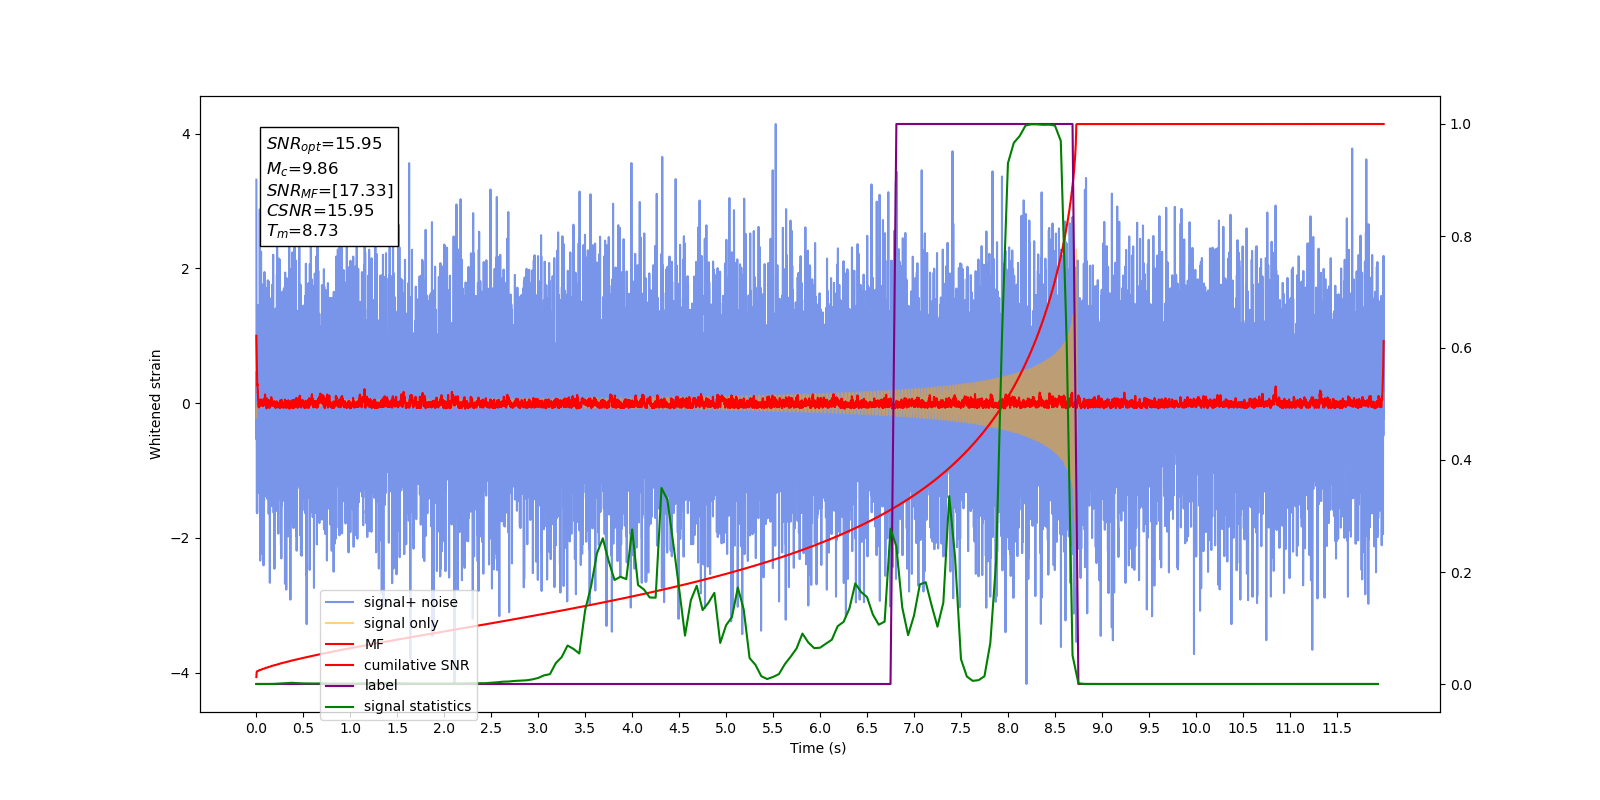Click the 5.0 tick on time axis

point(726,728)
